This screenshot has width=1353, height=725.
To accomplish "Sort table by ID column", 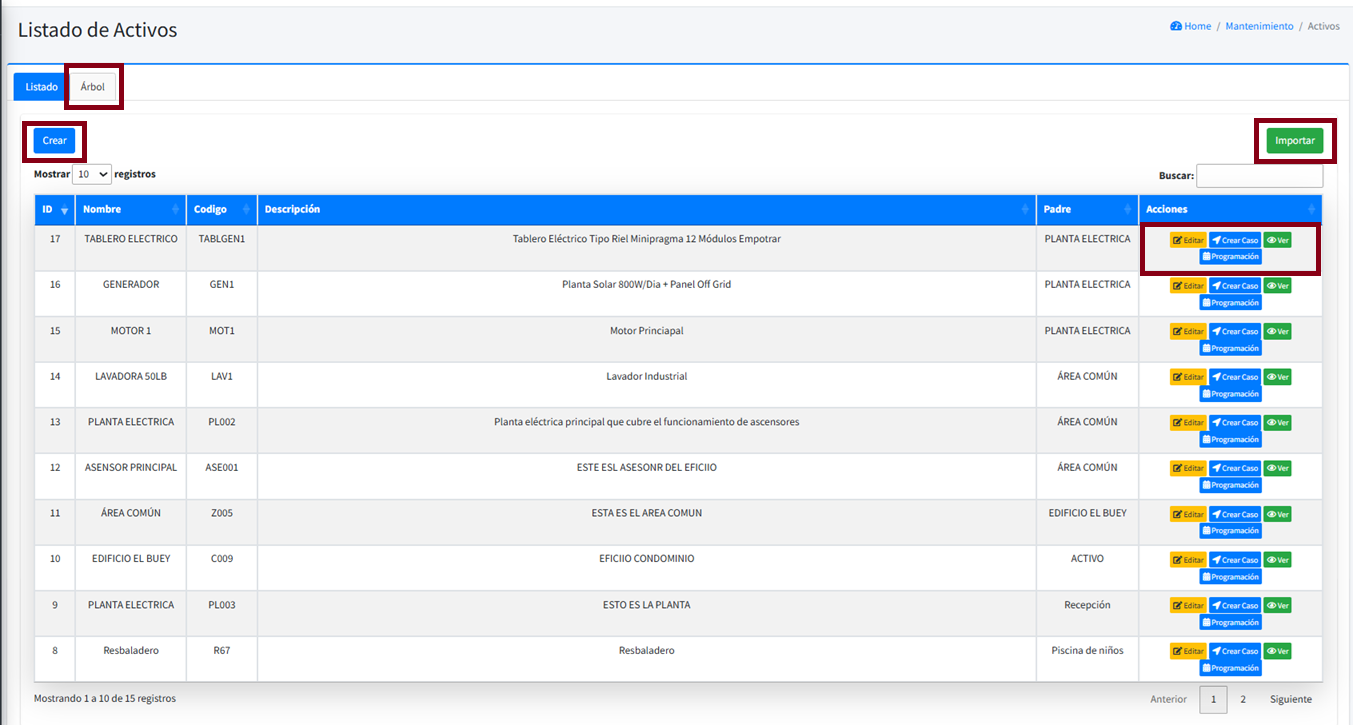I will [54, 210].
